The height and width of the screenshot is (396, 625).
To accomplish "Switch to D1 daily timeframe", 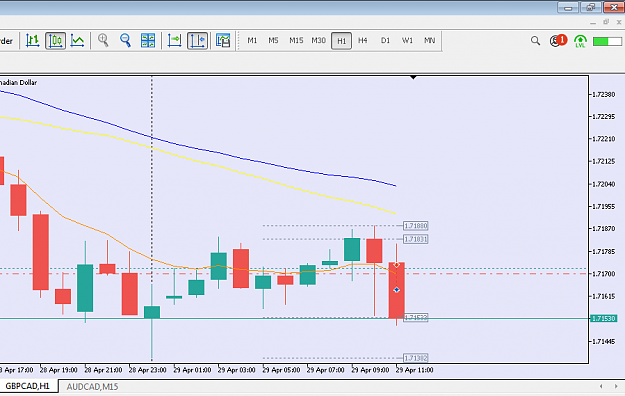I will click(x=385, y=41).
